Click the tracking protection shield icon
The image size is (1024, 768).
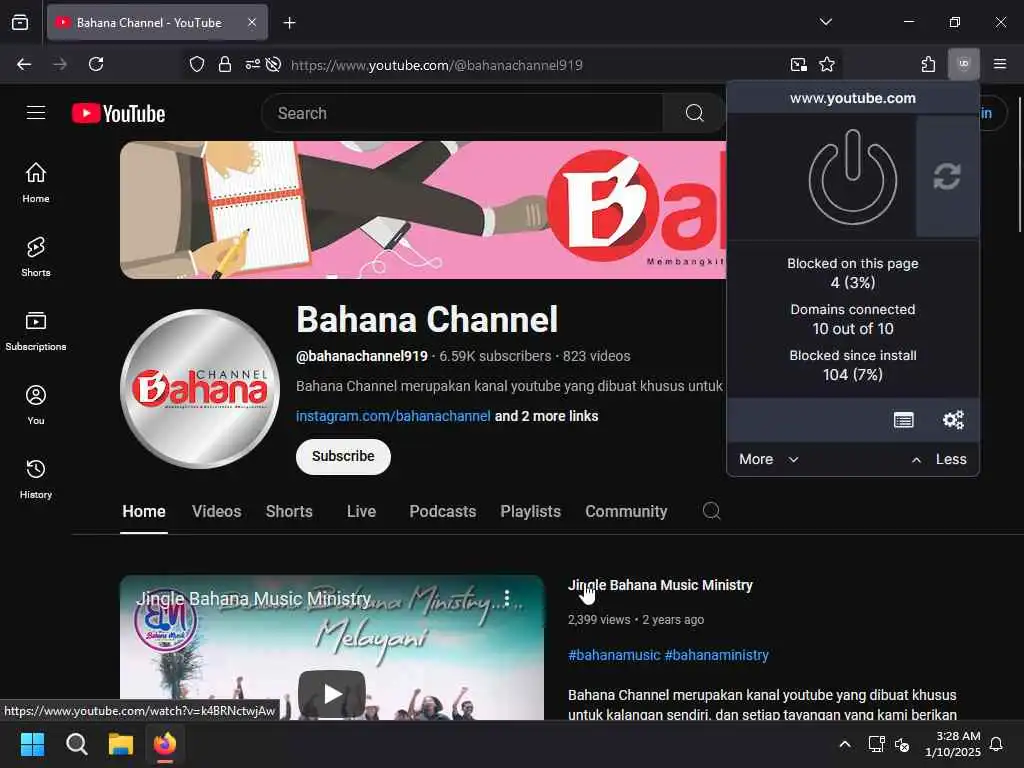[x=197, y=64]
